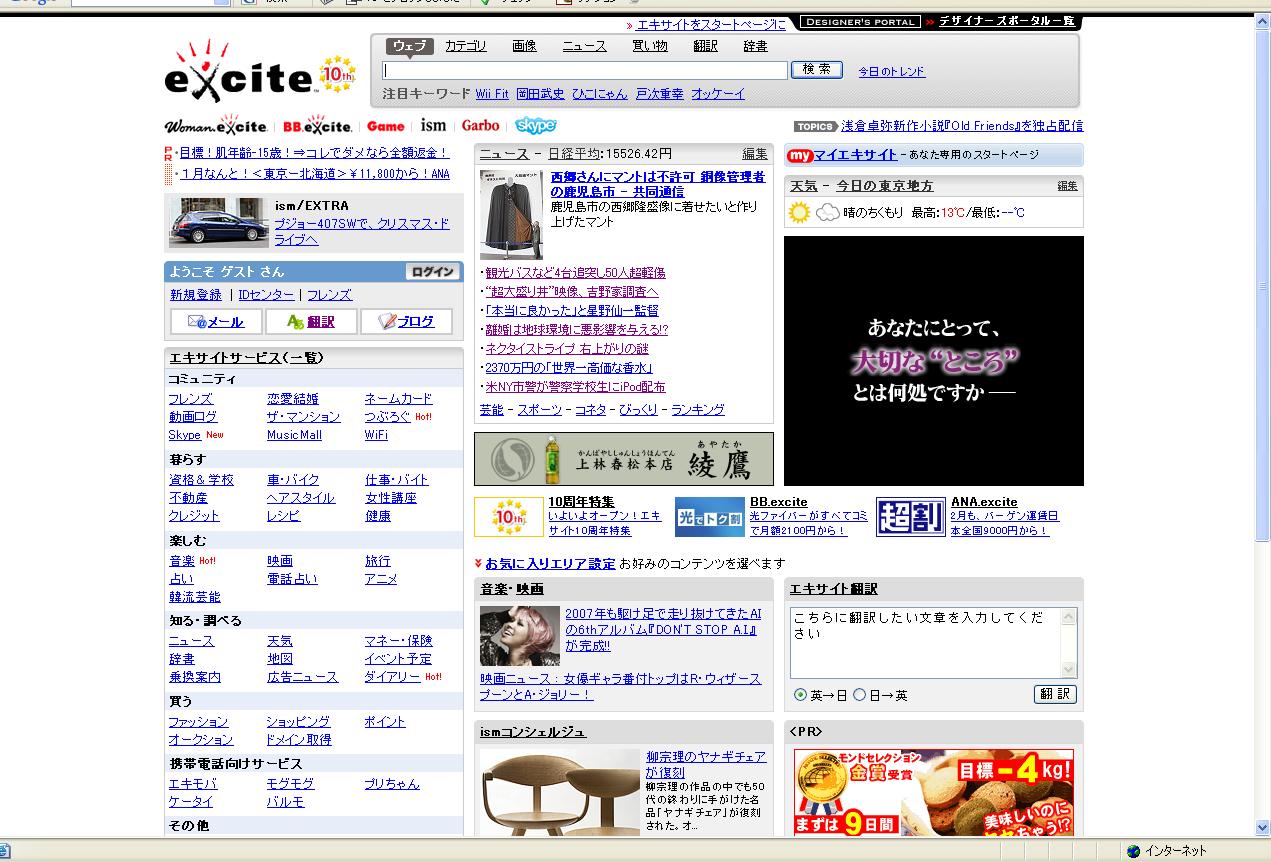Click the excite 10th anniversary logo
This screenshot has height=862, width=1271.
[x=261, y=71]
